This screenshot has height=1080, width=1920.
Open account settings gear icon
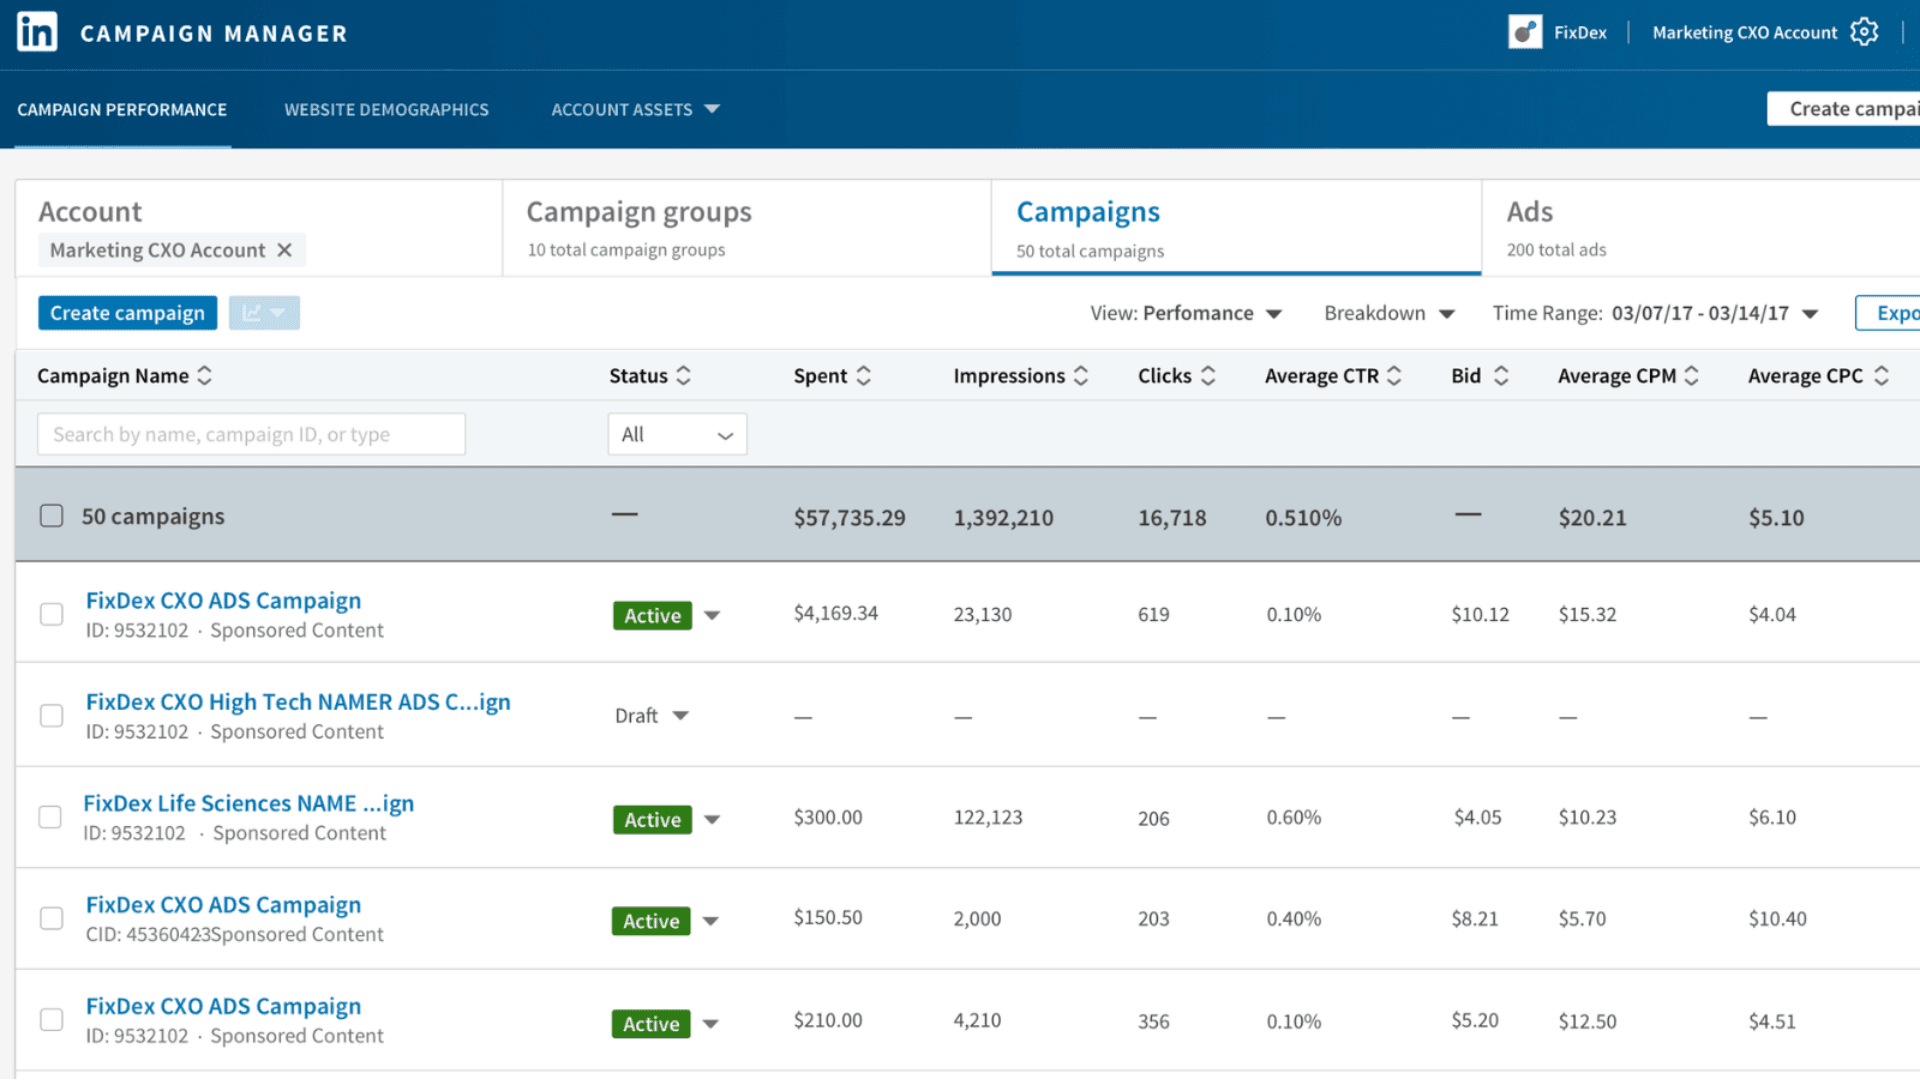1864,32
